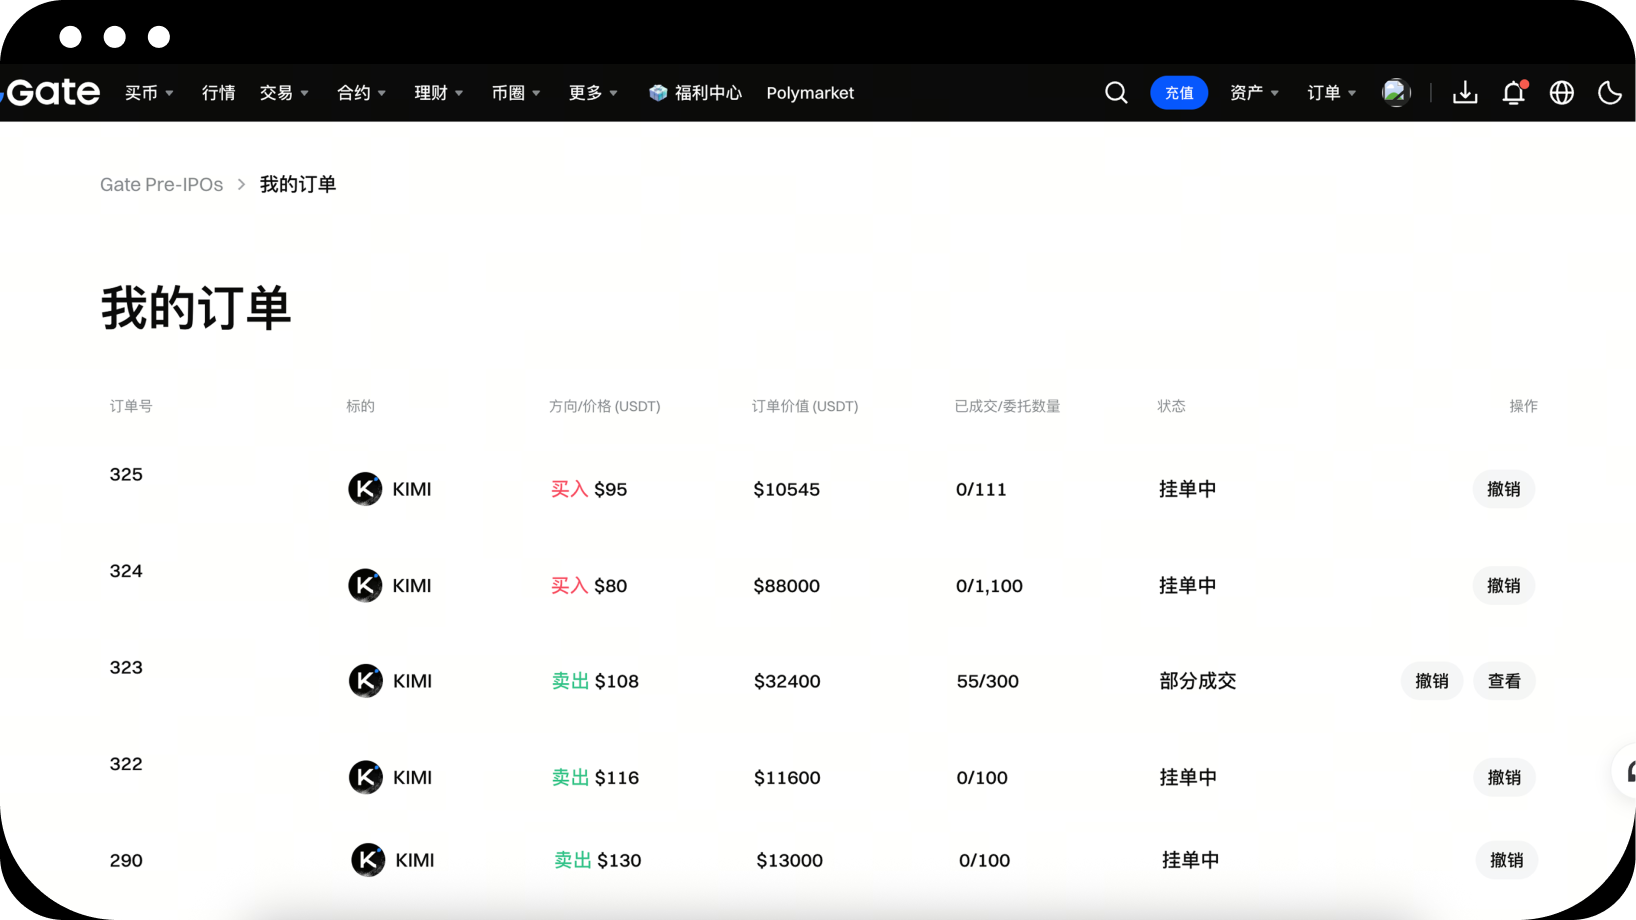View order 323 details with 查看
The image size is (1636, 920).
click(x=1504, y=681)
